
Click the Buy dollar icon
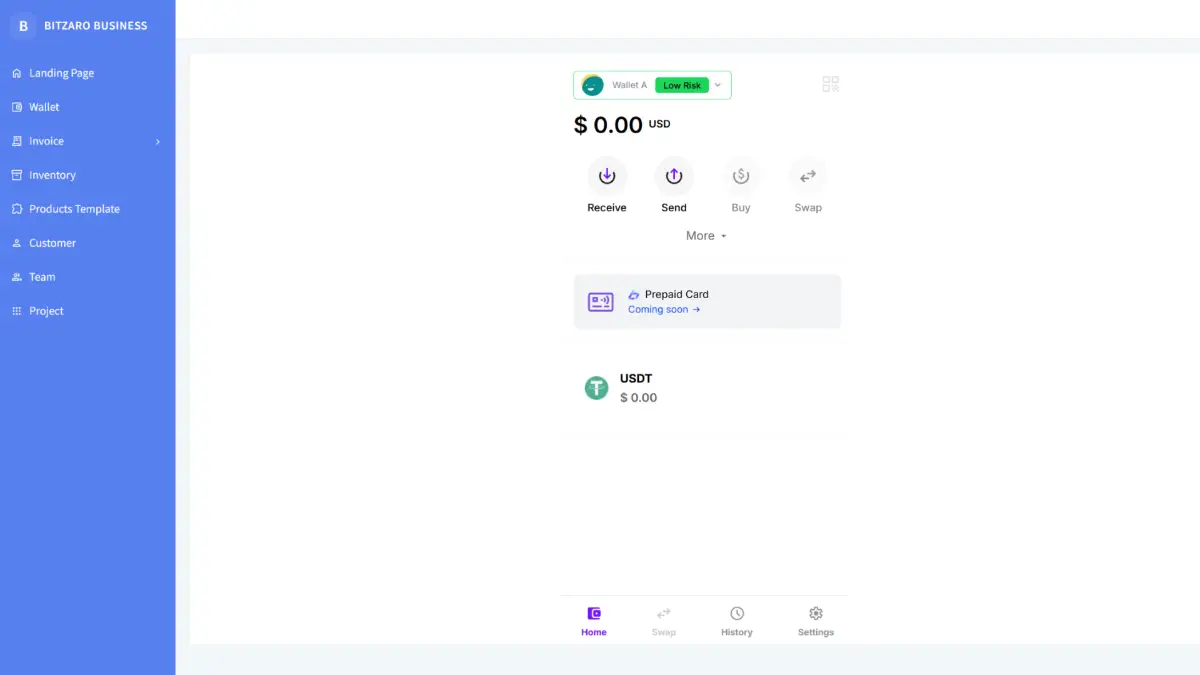741,176
